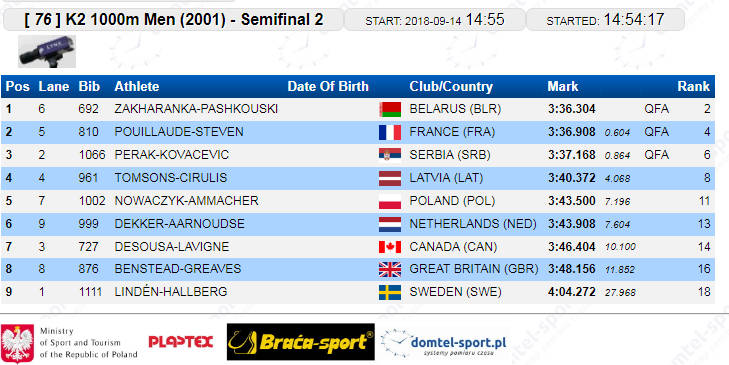Image resolution: width=729 pixels, height=365 pixels.
Task: Click the Canada flag icon
Action: (390, 246)
